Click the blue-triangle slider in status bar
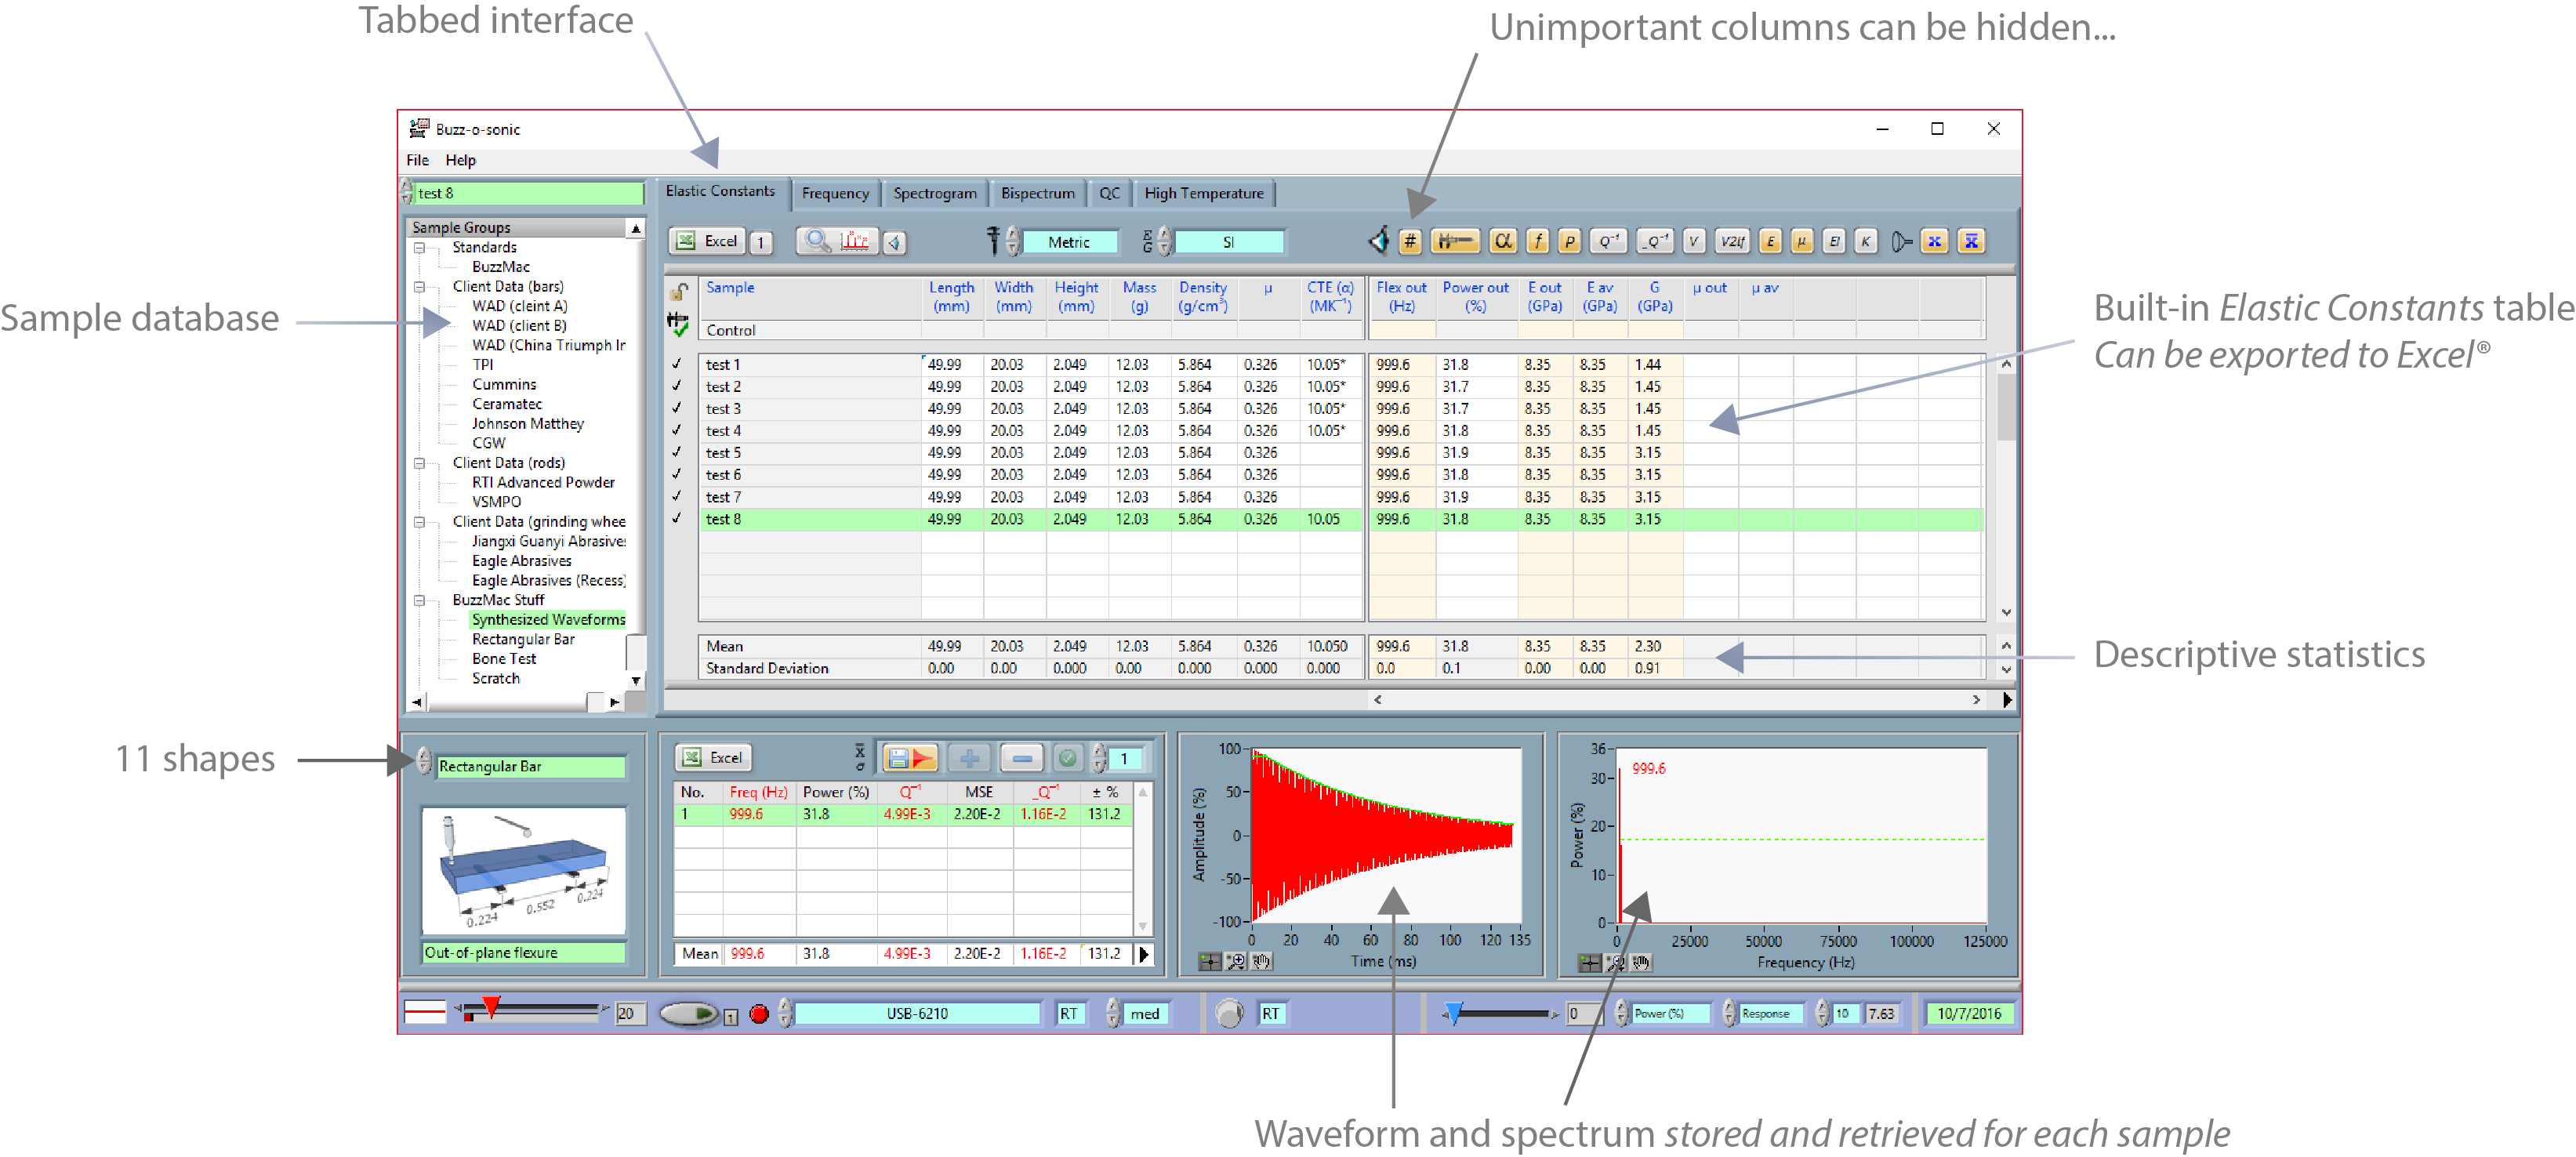Viewport: 2576px width, 1157px height. [x=1454, y=1014]
